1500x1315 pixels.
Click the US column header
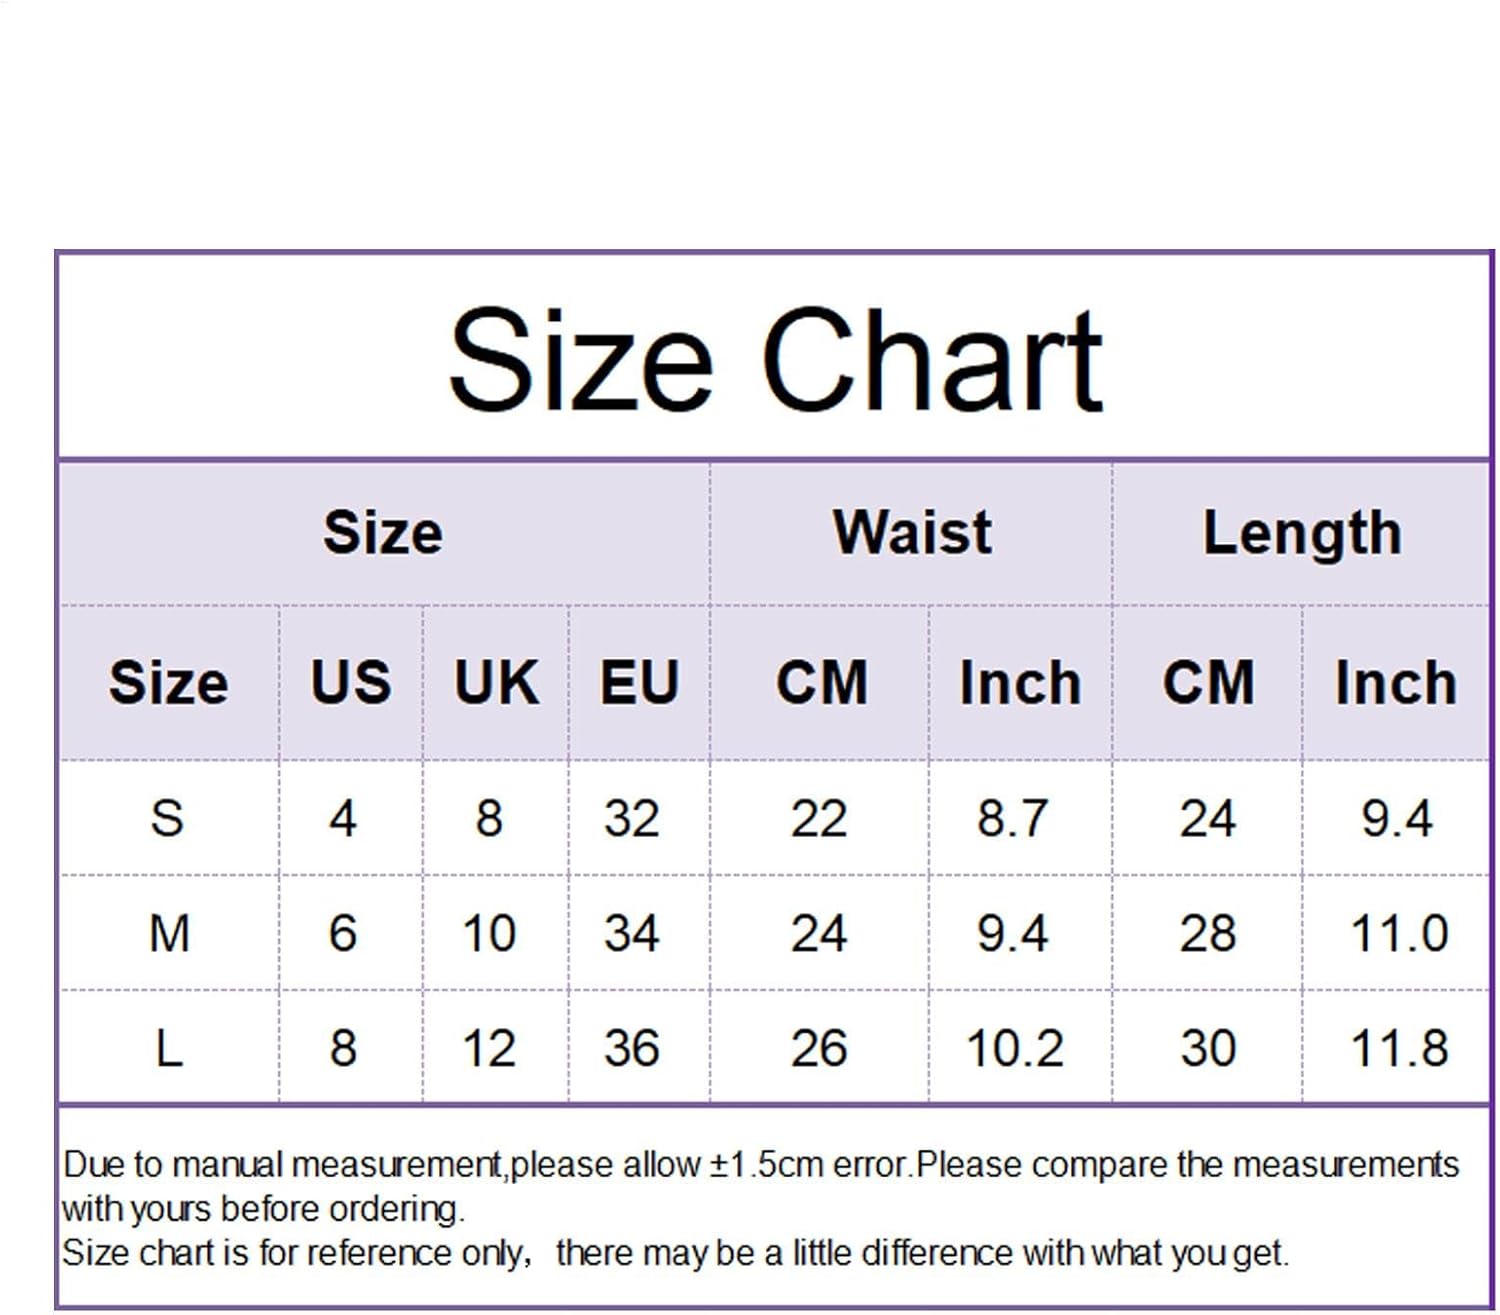pyautogui.click(x=350, y=683)
